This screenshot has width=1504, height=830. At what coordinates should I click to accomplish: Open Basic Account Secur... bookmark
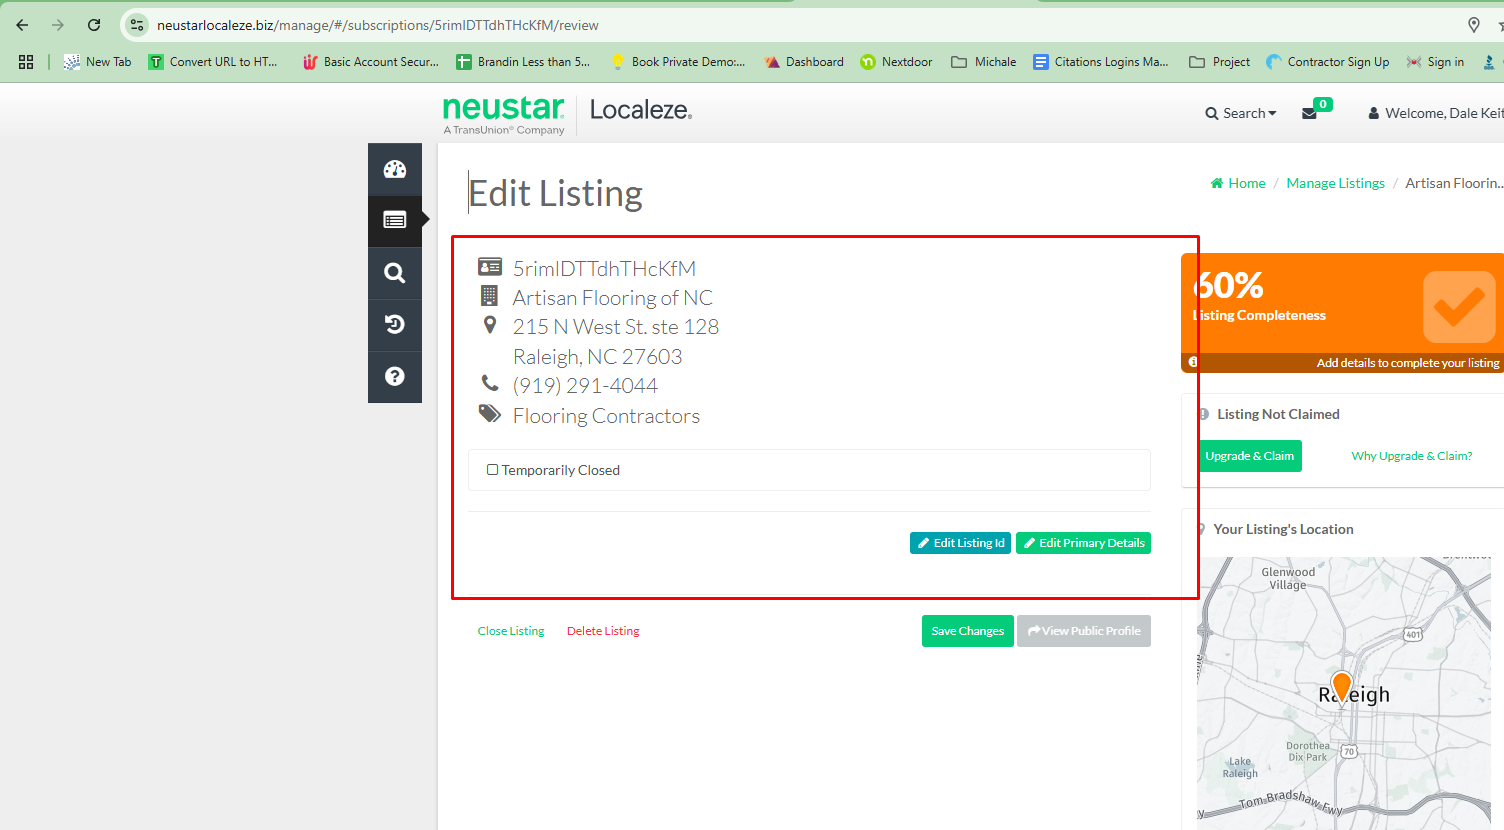point(371,62)
